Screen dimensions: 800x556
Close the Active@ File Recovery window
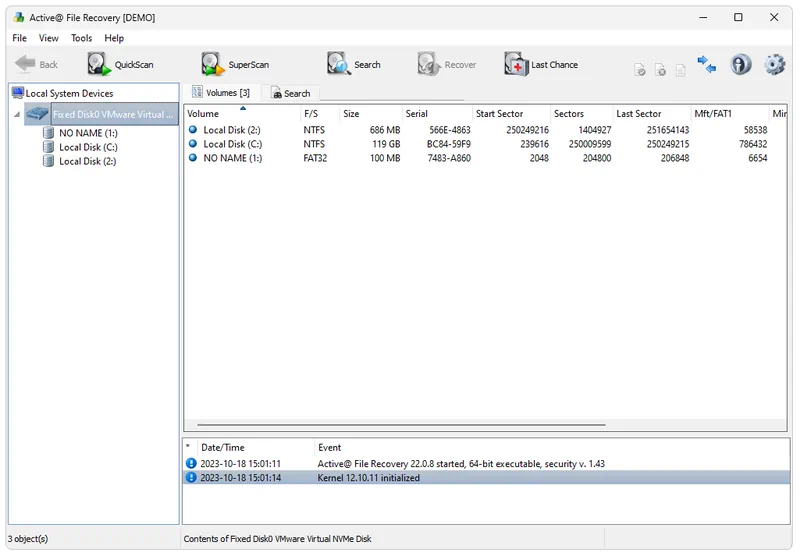coord(774,17)
